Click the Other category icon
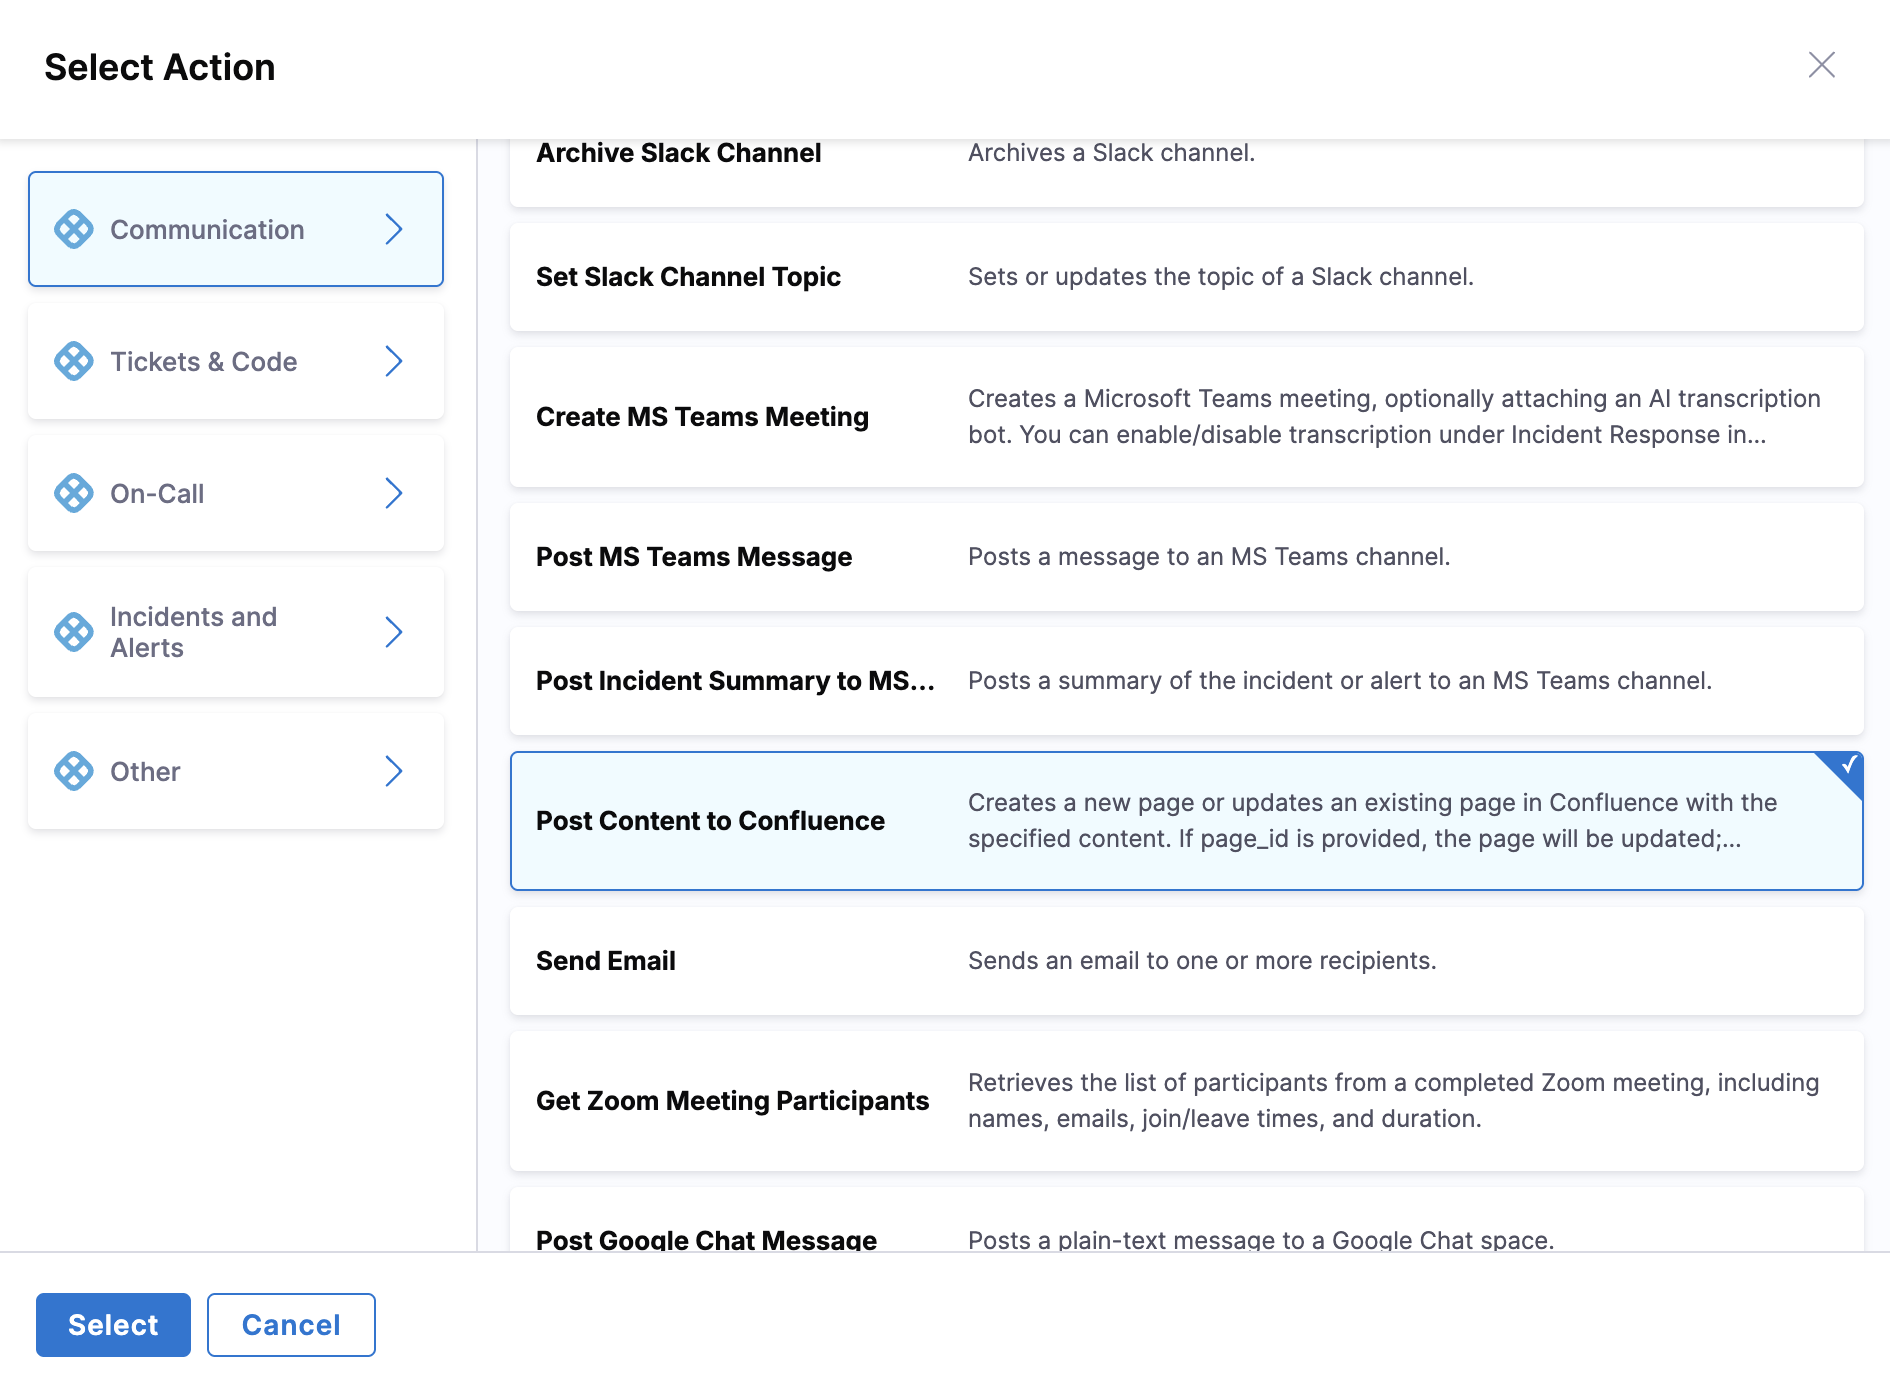Screen dimensions: 1890x1386 74,771
